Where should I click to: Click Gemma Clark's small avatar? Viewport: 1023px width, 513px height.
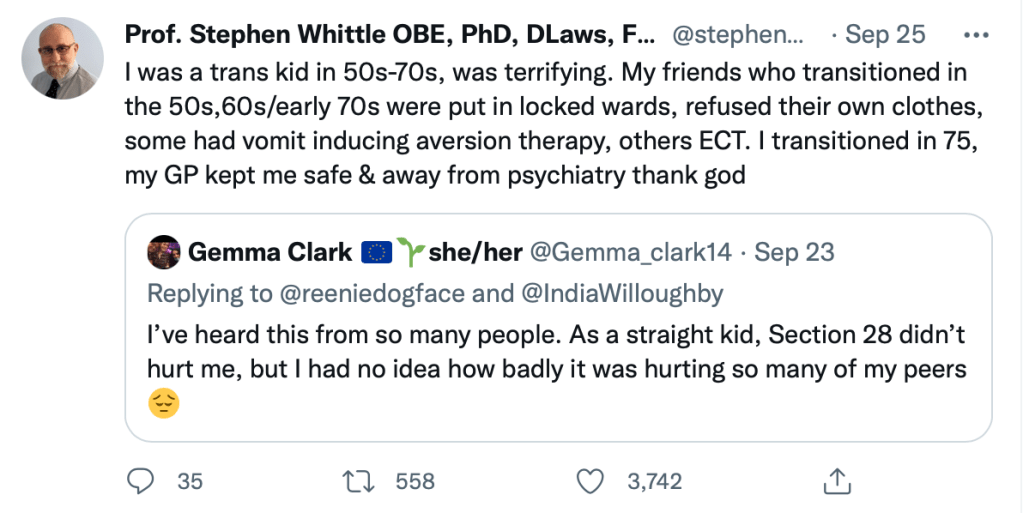pyautogui.click(x=163, y=252)
